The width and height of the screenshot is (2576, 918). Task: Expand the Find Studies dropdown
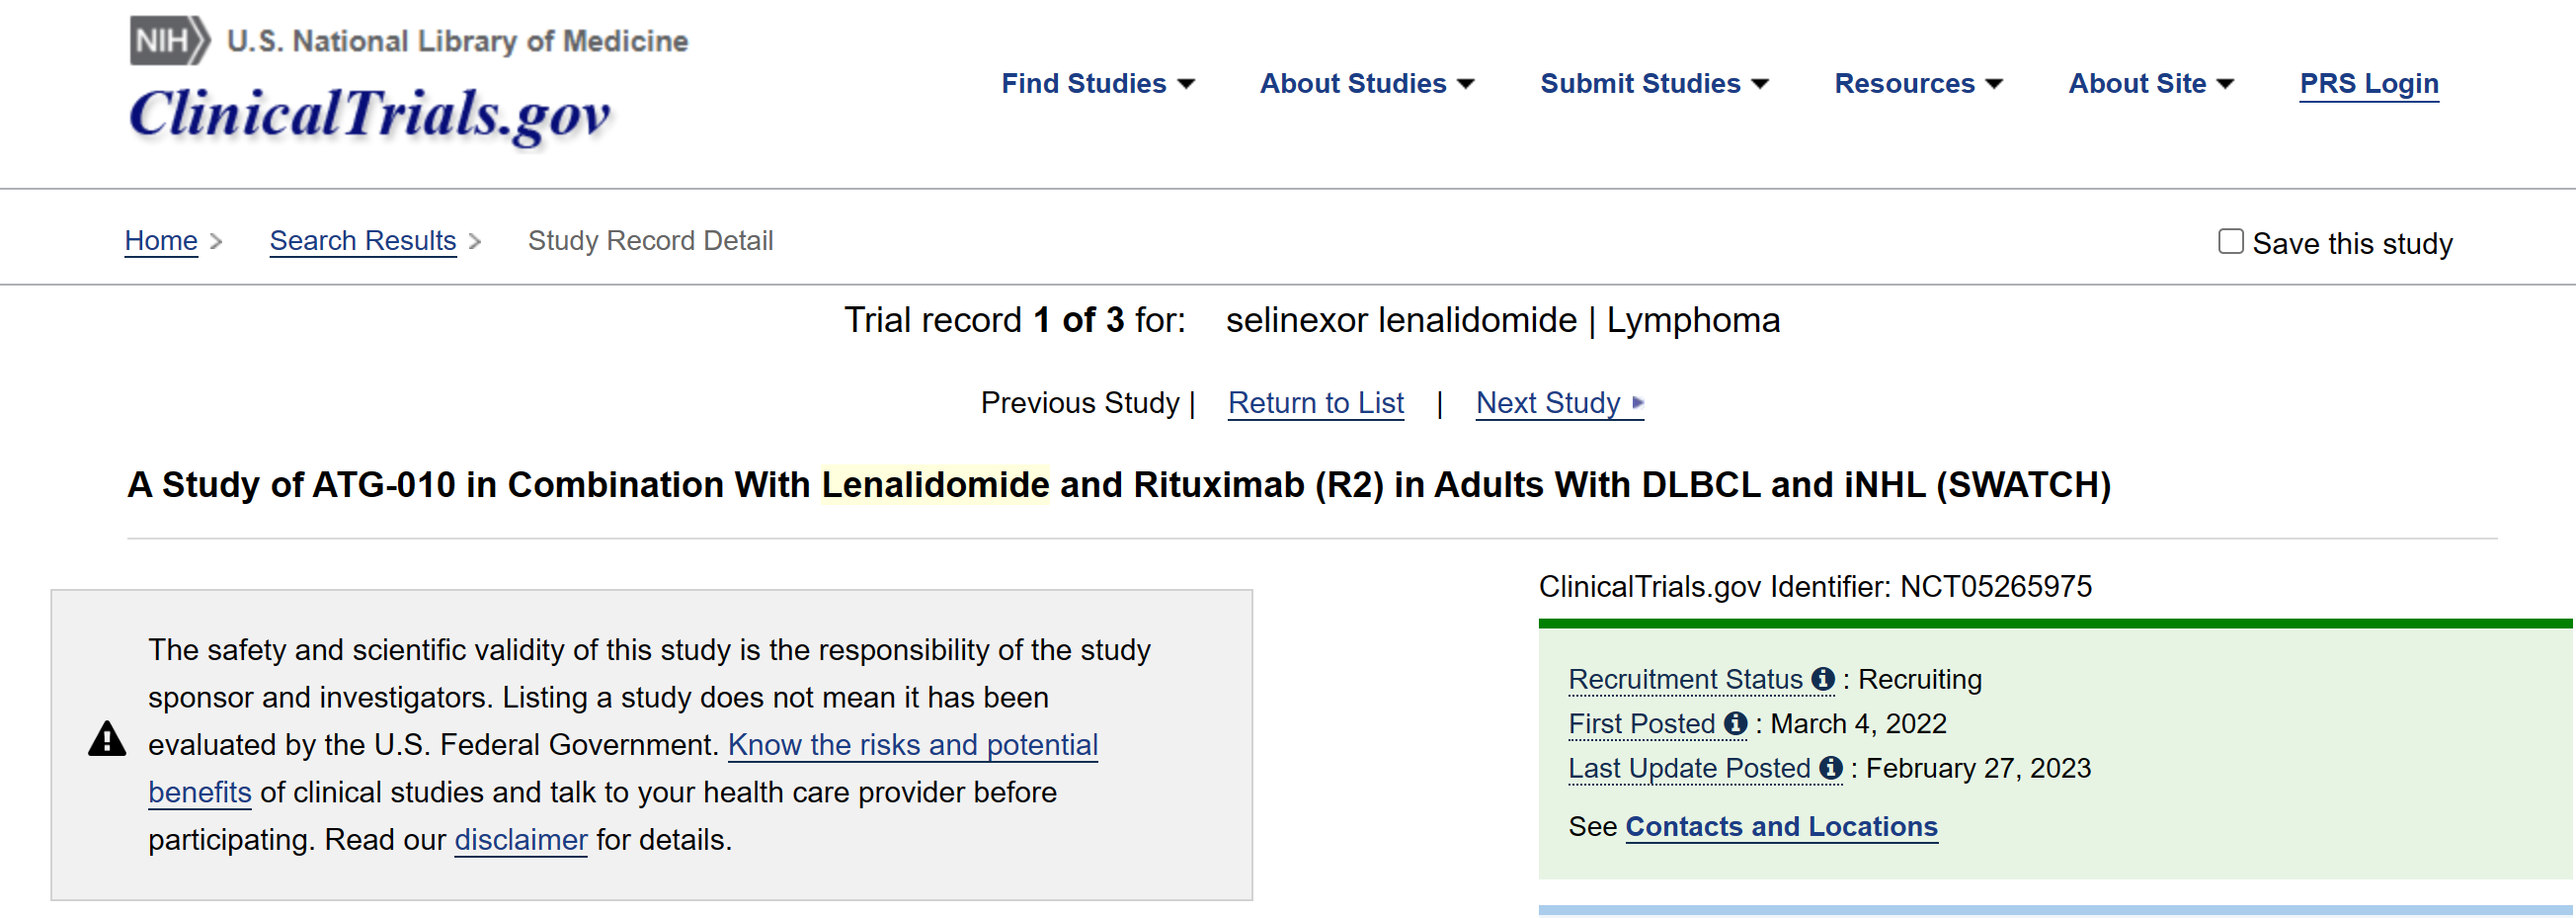coord(1097,83)
